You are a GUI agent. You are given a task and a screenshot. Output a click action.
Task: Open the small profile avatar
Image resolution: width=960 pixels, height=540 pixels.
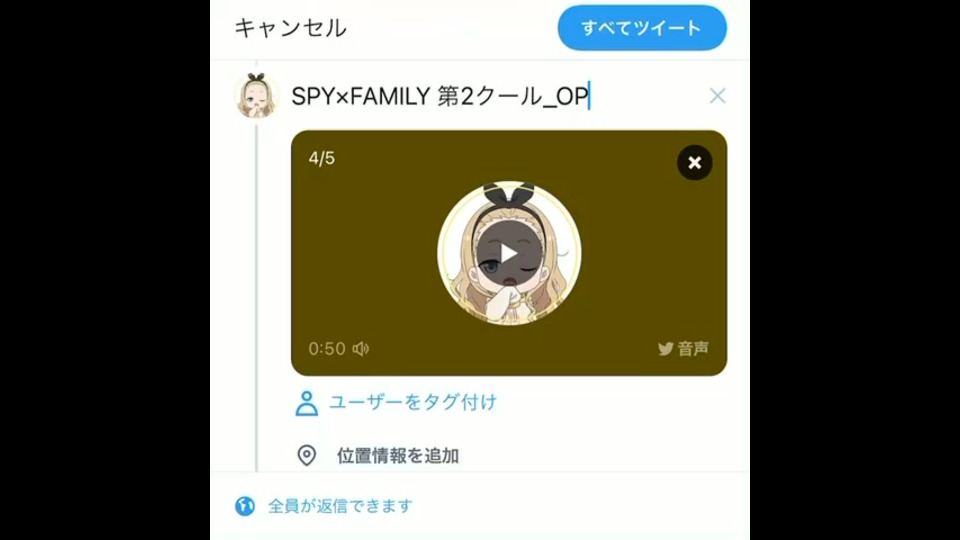[x=257, y=96]
